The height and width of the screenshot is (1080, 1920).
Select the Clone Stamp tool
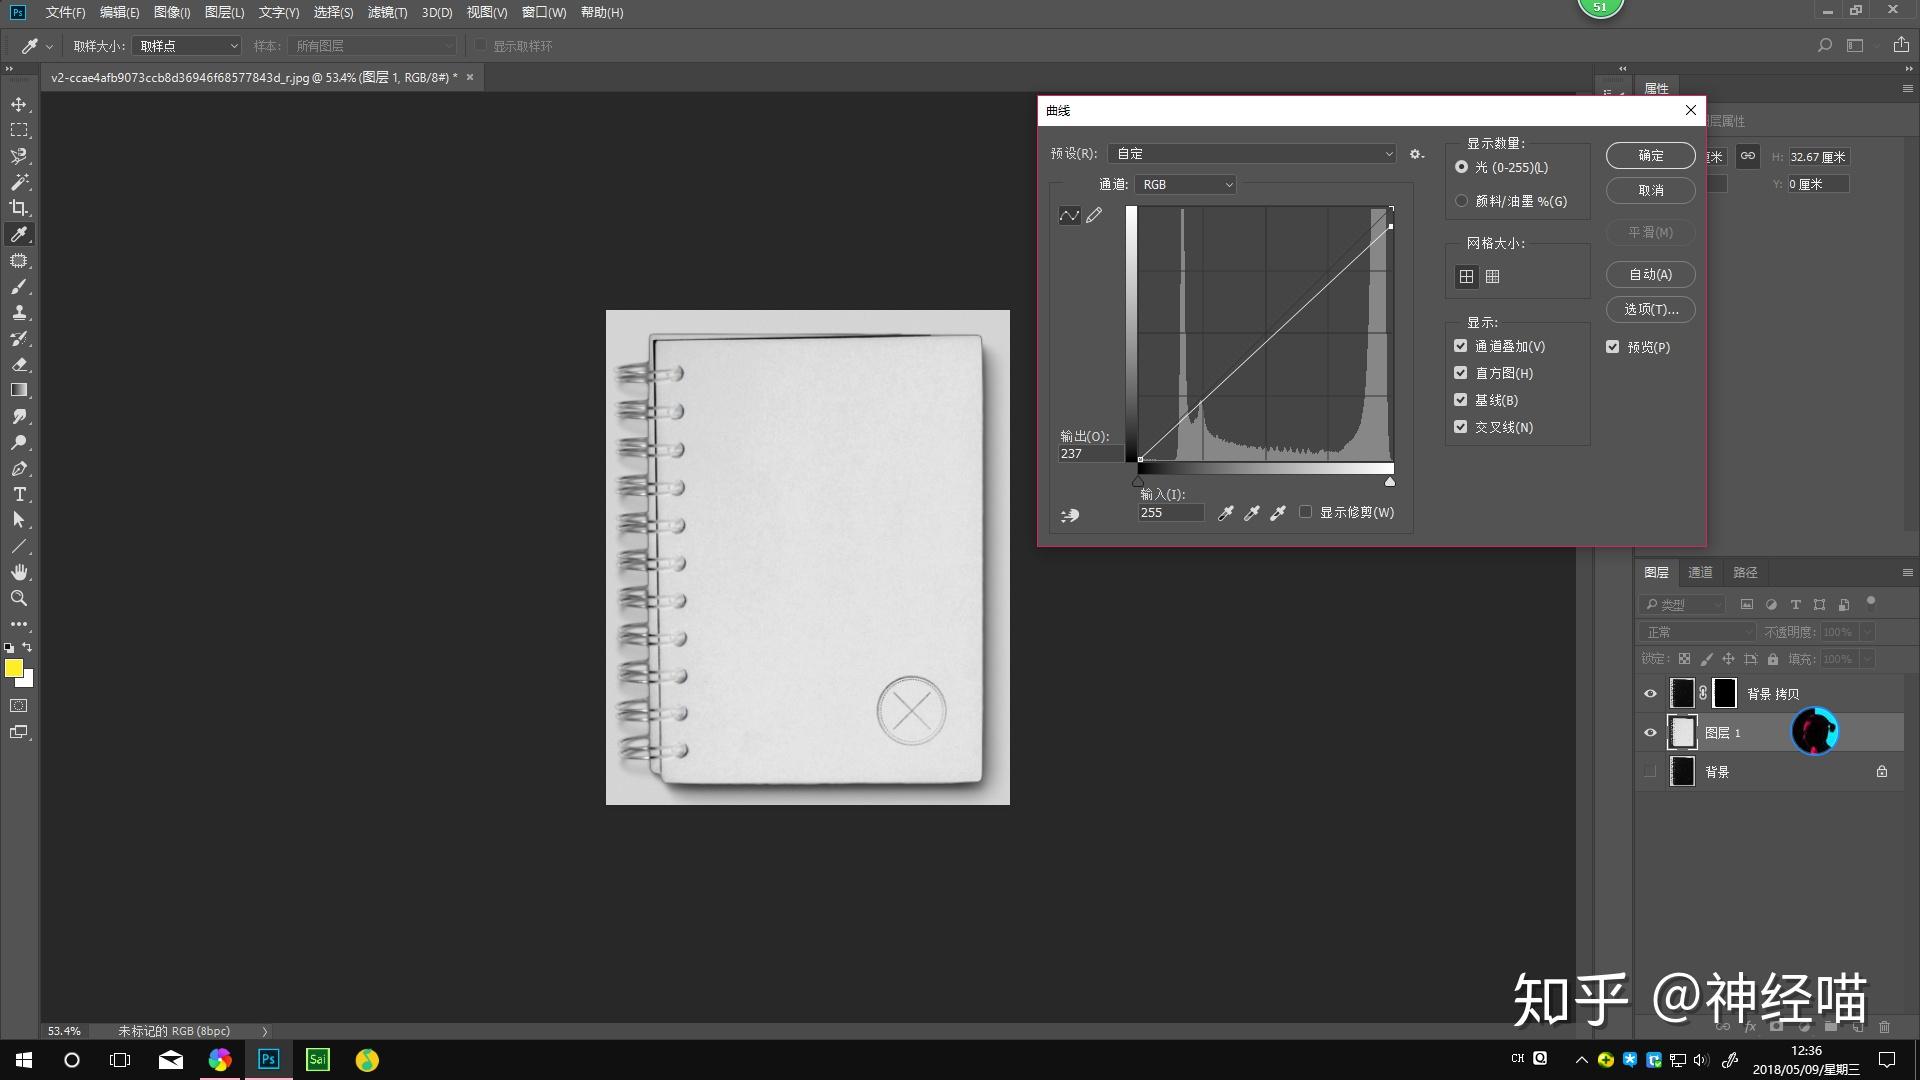(x=19, y=312)
